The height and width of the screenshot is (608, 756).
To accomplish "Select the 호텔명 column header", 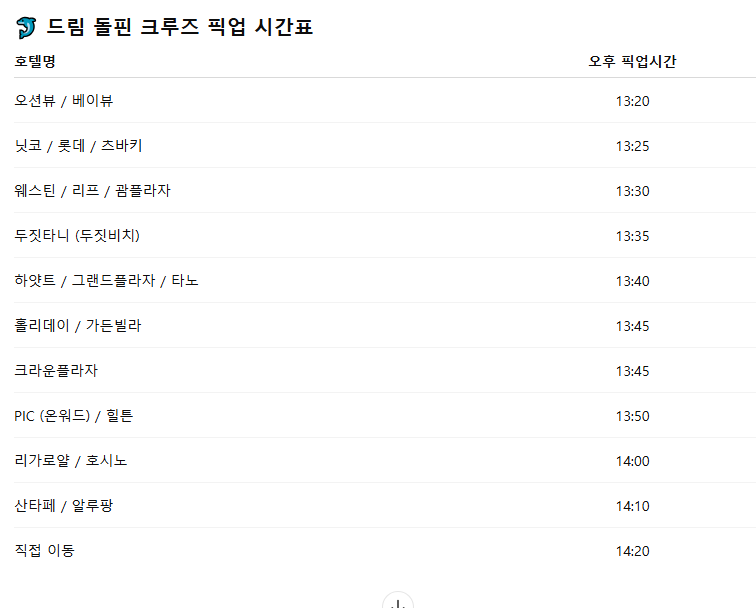I will click(35, 62).
